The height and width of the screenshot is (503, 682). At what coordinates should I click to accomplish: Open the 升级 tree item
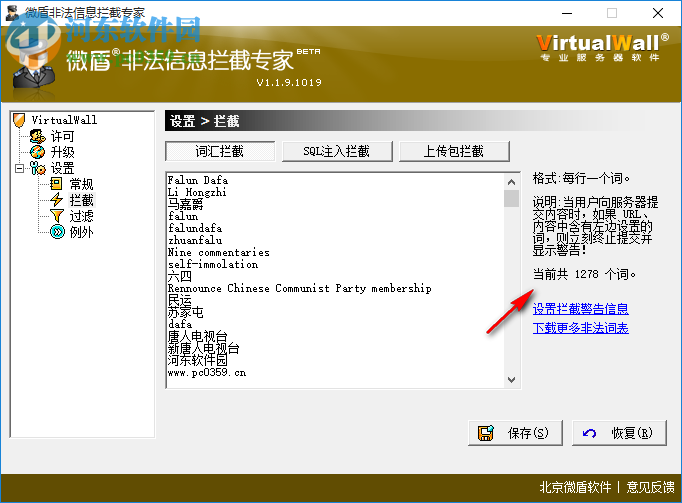click(x=63, y=152)
